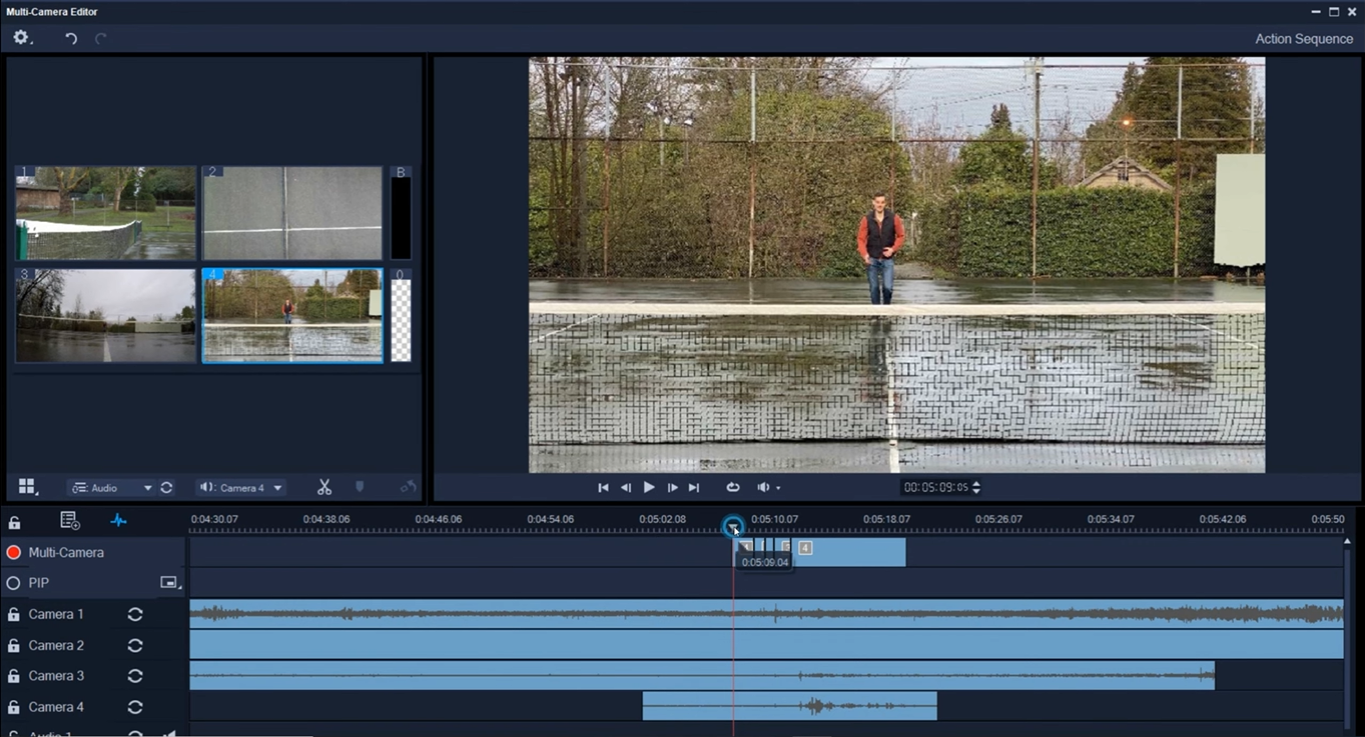Open the Multi-Camera Editor settings gear
The height and width of the screenshot is (737, 1365).
tap(21, 37)
